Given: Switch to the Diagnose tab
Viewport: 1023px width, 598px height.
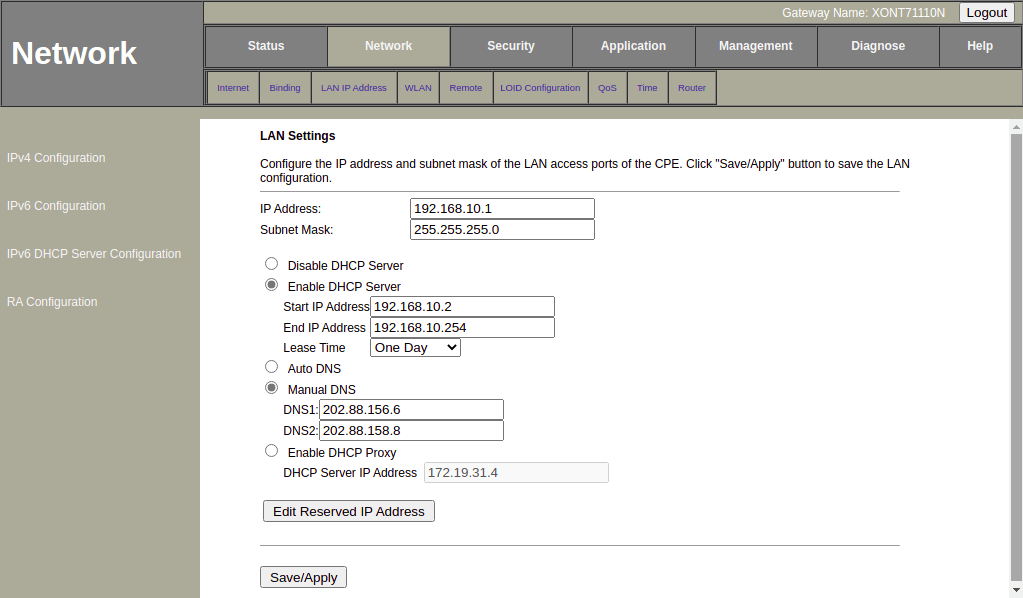Looking at the screenshot, I should tap(877, 46).
